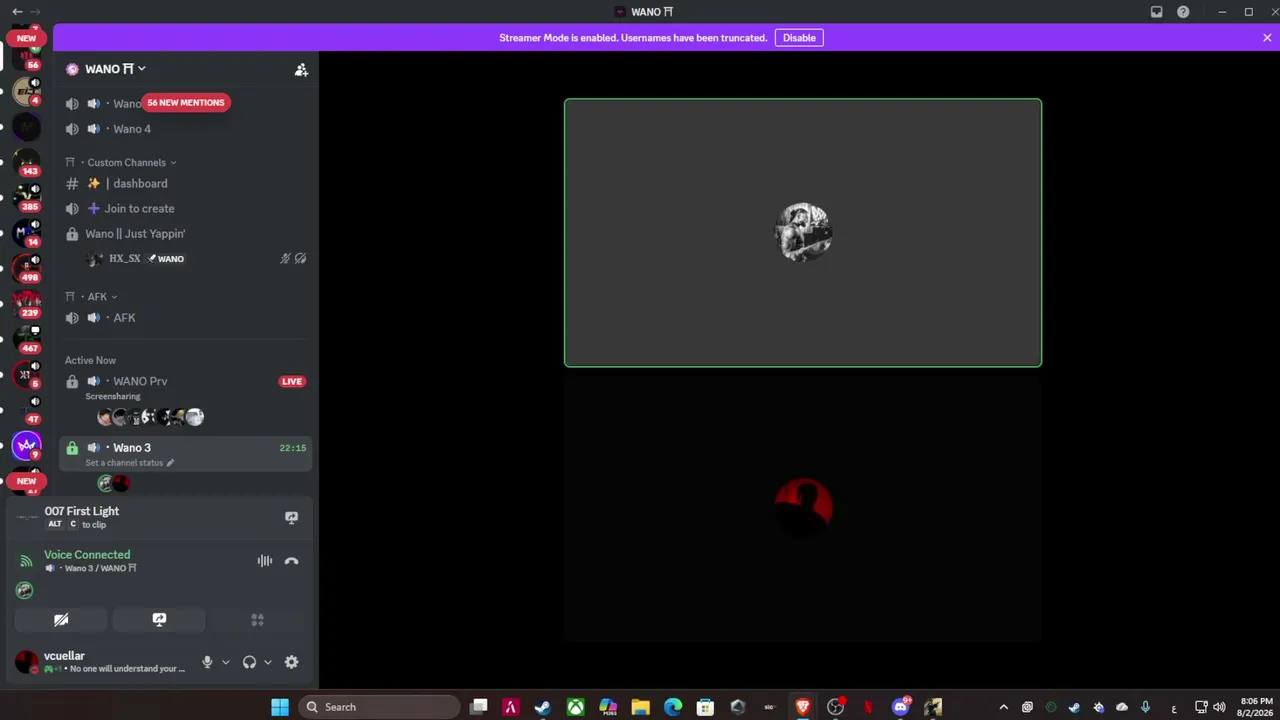1280x720 pixels.
Task: Open the taskbar clock and date
Action: pos(1256,707)
